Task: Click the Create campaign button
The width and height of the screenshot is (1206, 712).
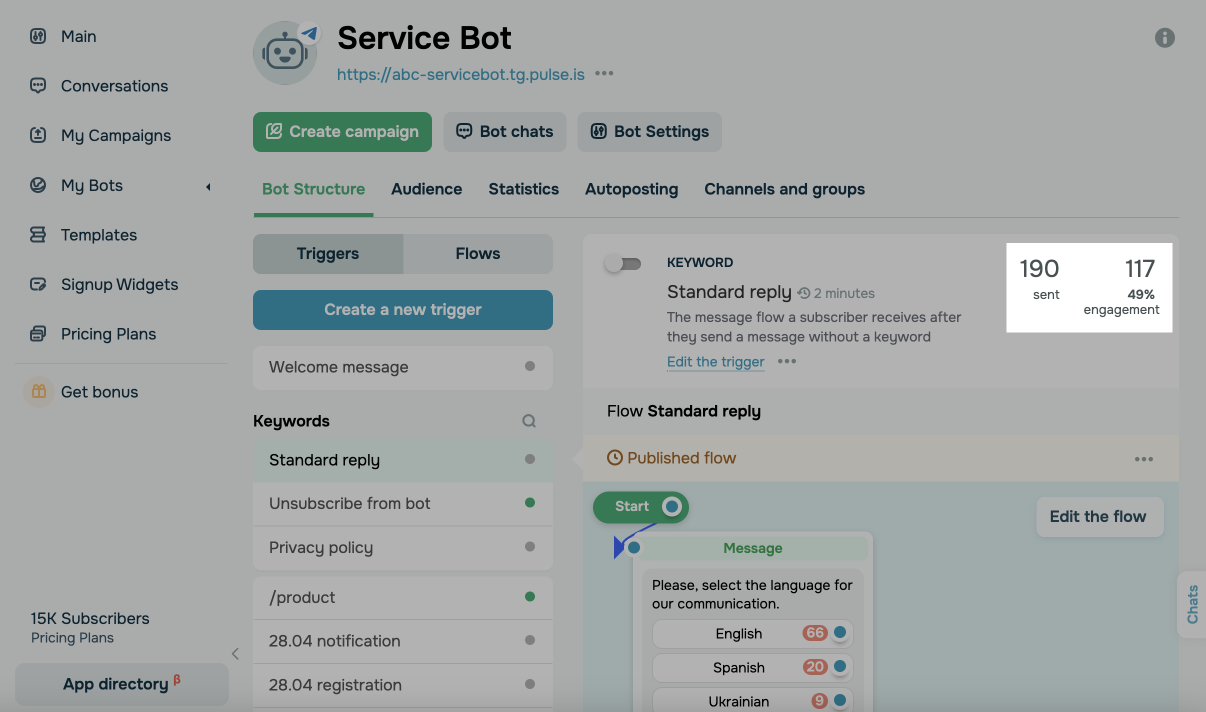Action: pos(342,132)
